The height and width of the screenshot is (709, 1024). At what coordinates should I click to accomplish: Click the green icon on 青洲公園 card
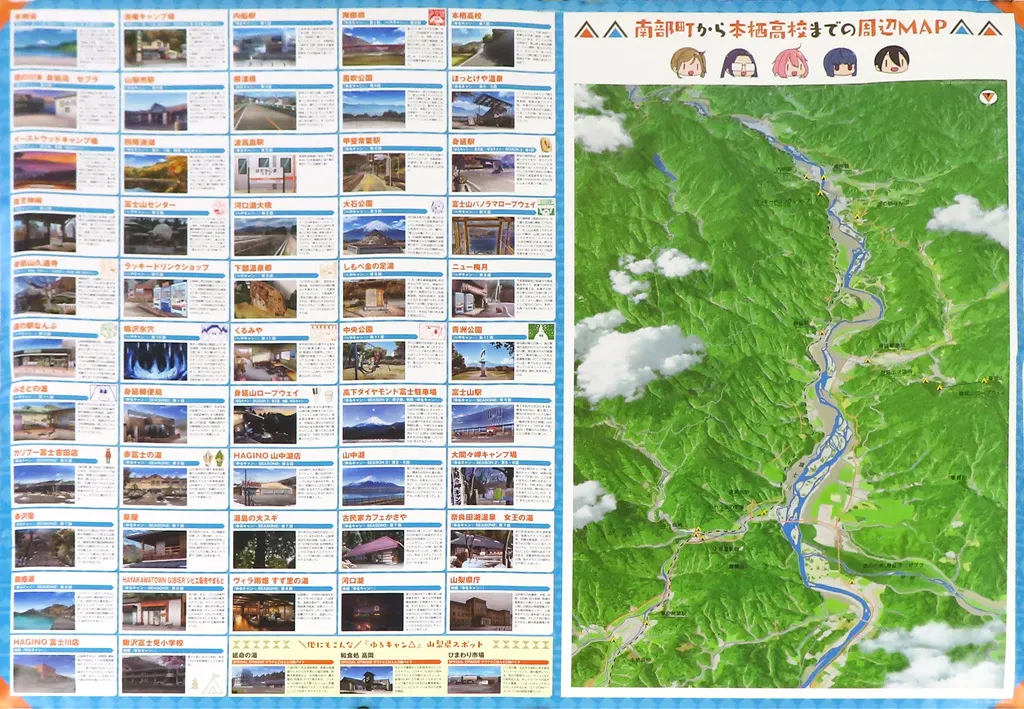541,331
